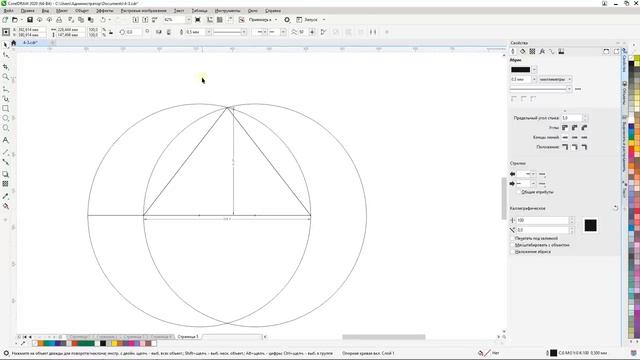The image size is (640, 360).
Task: Open the 'Файл' menu
Action: point(9,11)
